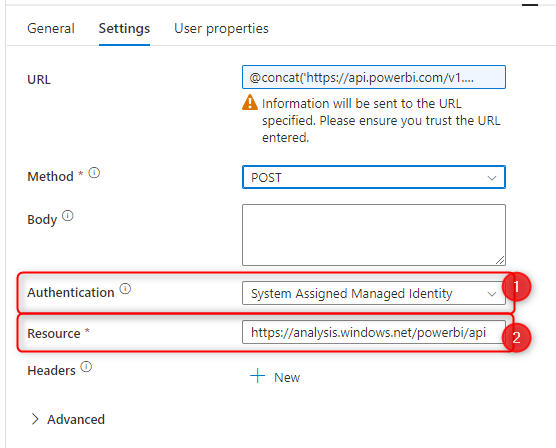Click the red annotation badge number 2
This screenshot has height=448, width=556.
pyautogui.click(x=516, y=337)
